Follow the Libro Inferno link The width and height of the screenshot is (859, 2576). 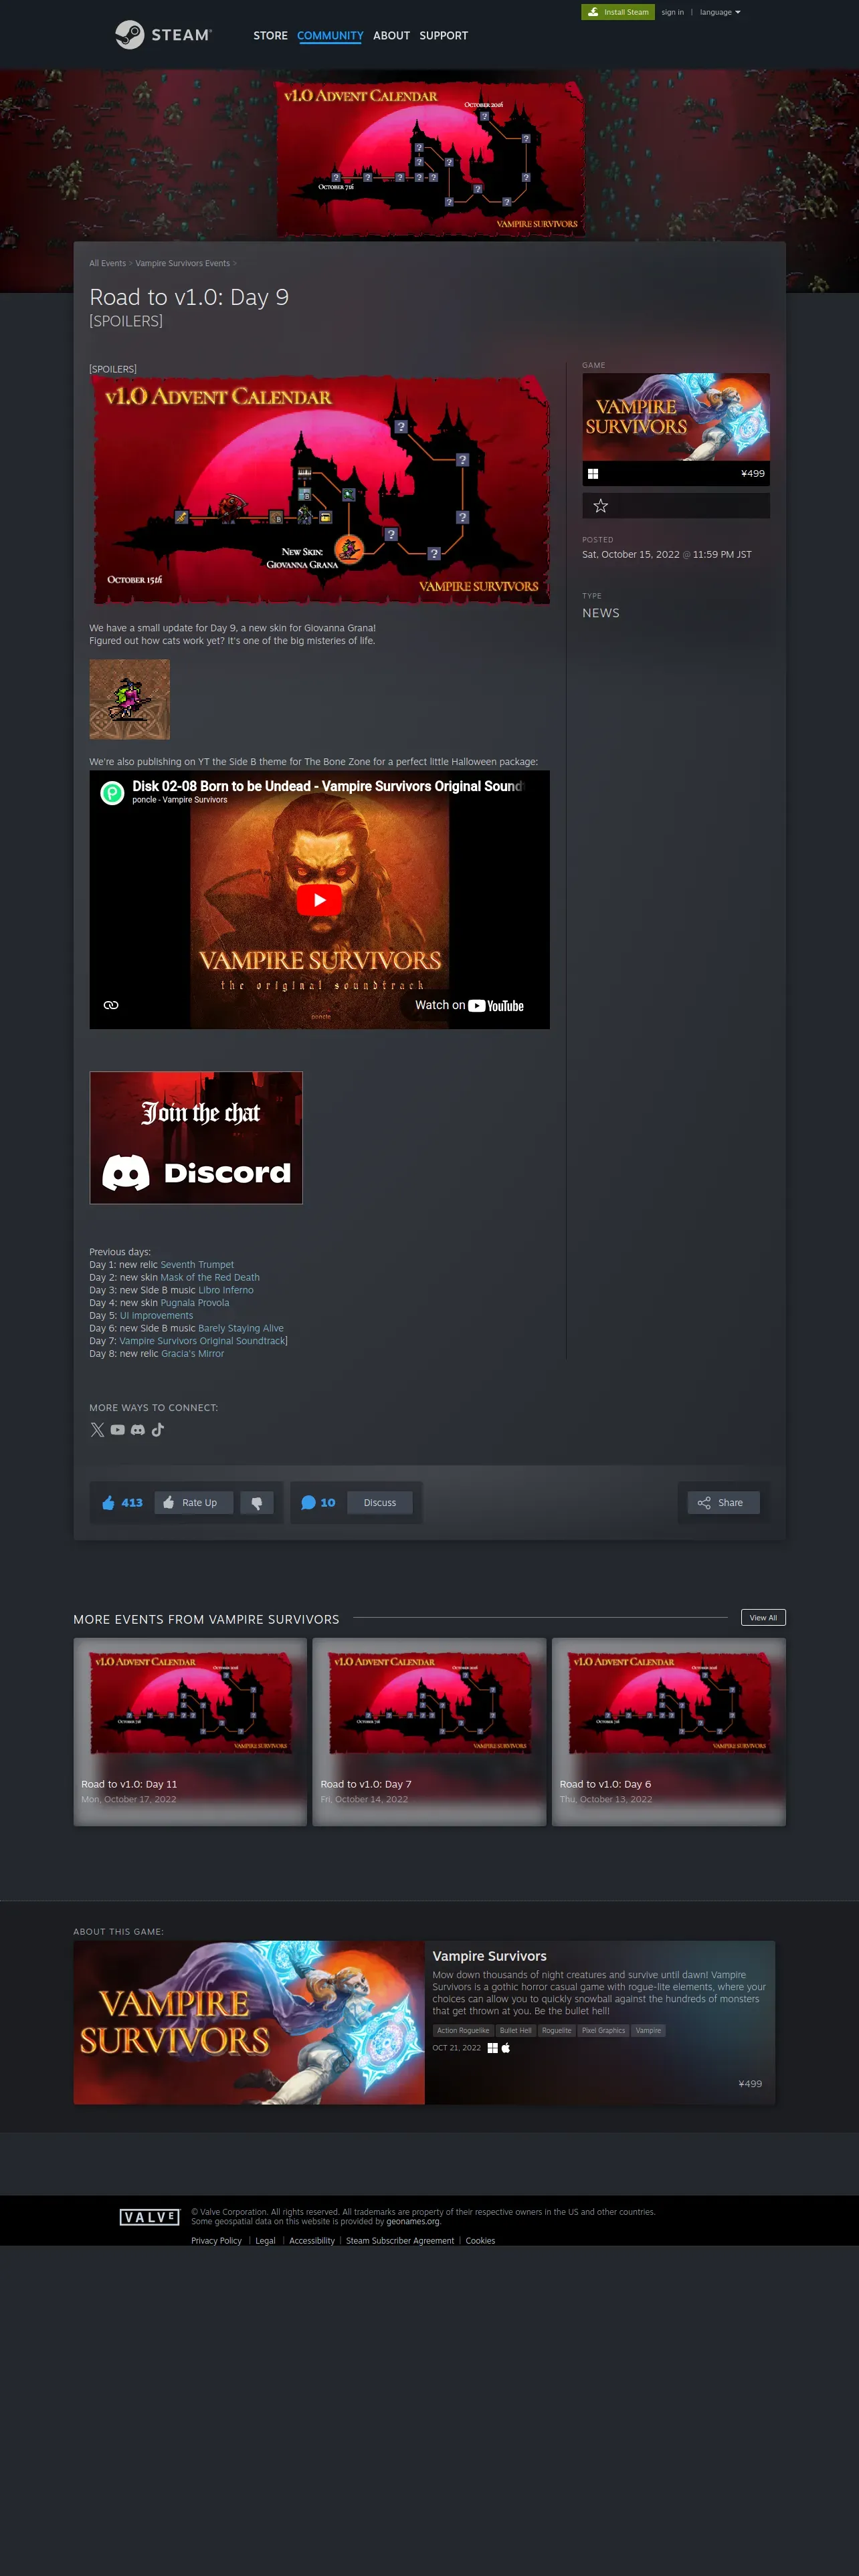point(226,1290)
